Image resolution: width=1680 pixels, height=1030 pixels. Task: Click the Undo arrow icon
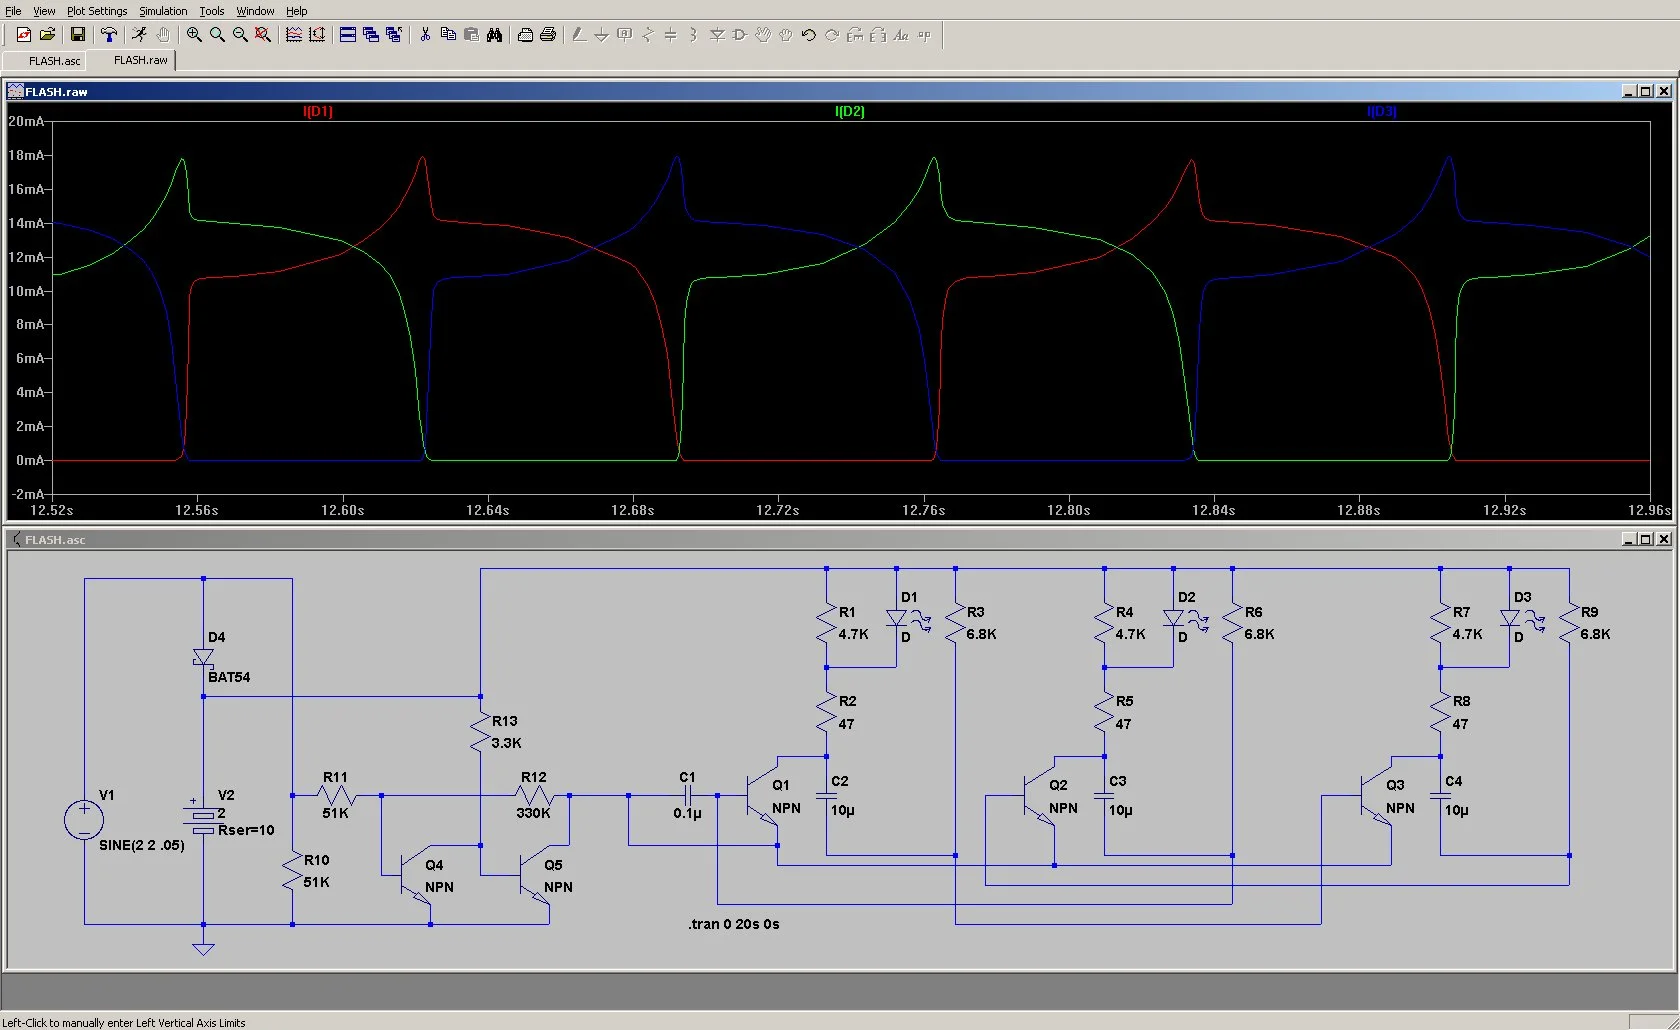click(809, 35)
